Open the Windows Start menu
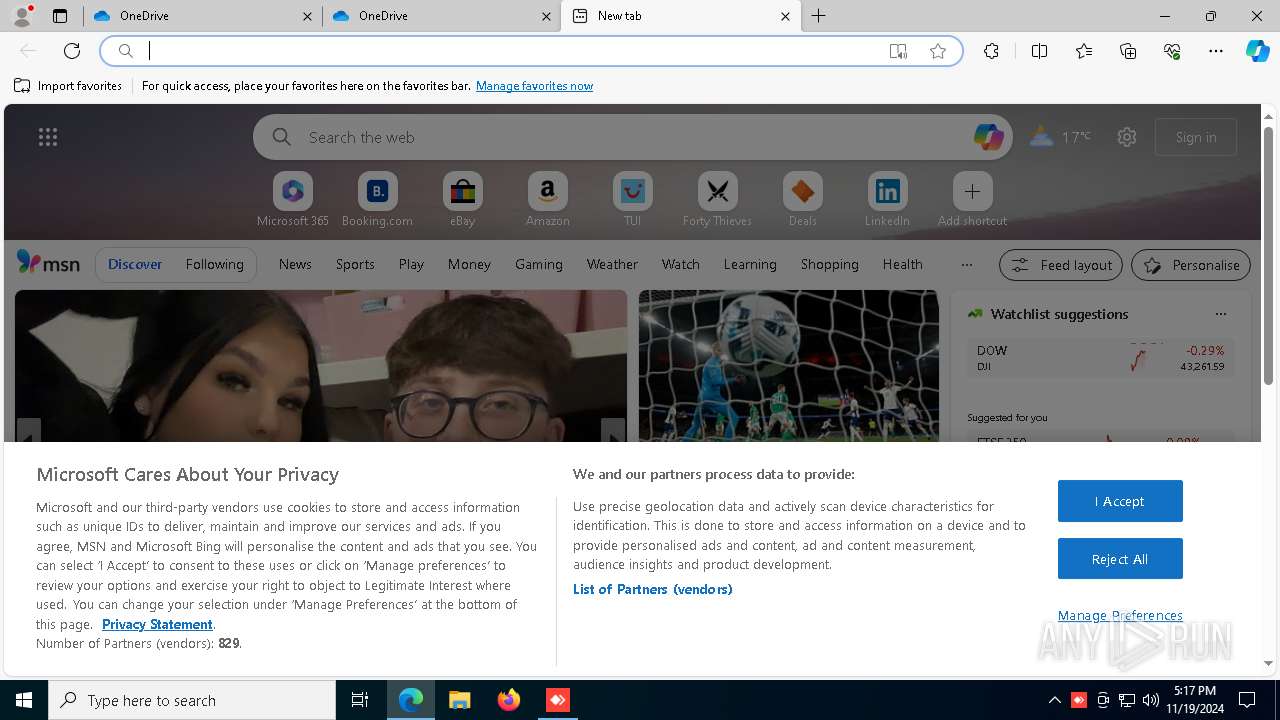 pos(24,700)
